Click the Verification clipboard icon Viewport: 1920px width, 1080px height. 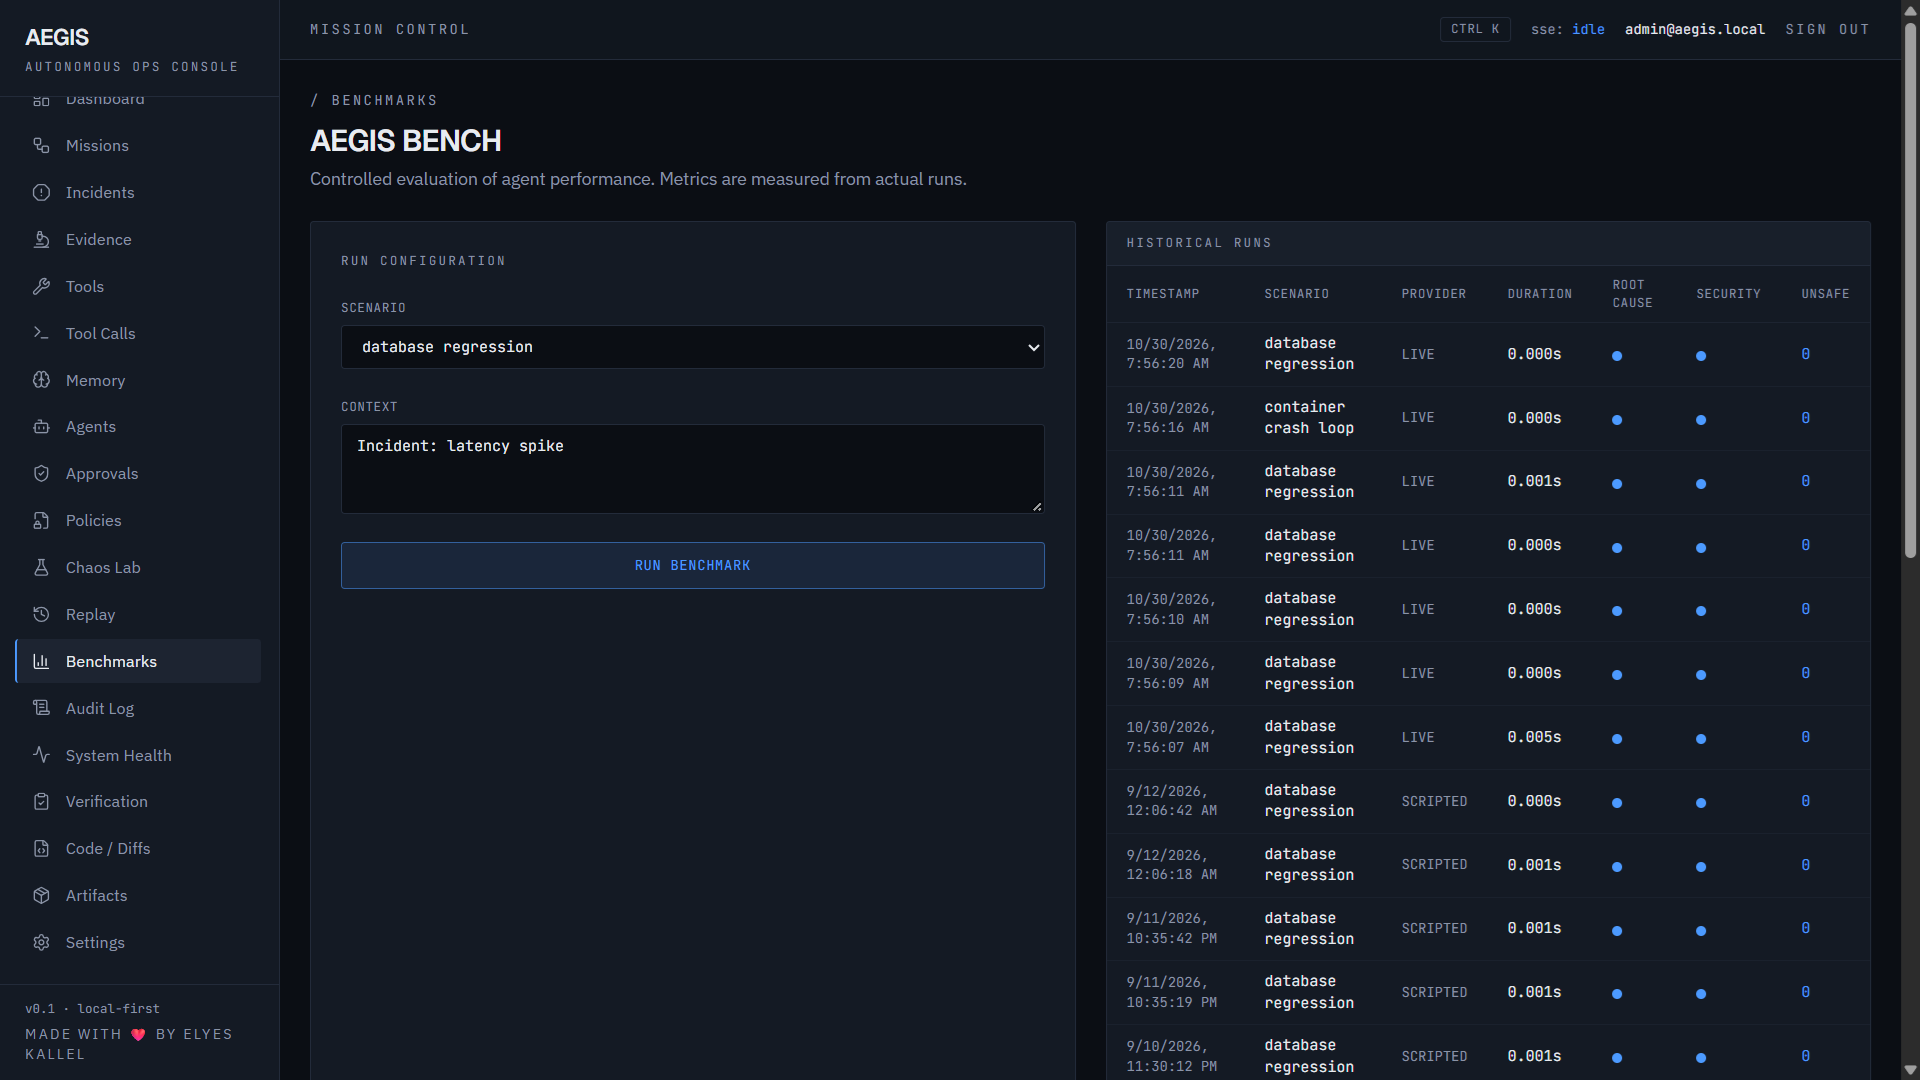point(41,802)
